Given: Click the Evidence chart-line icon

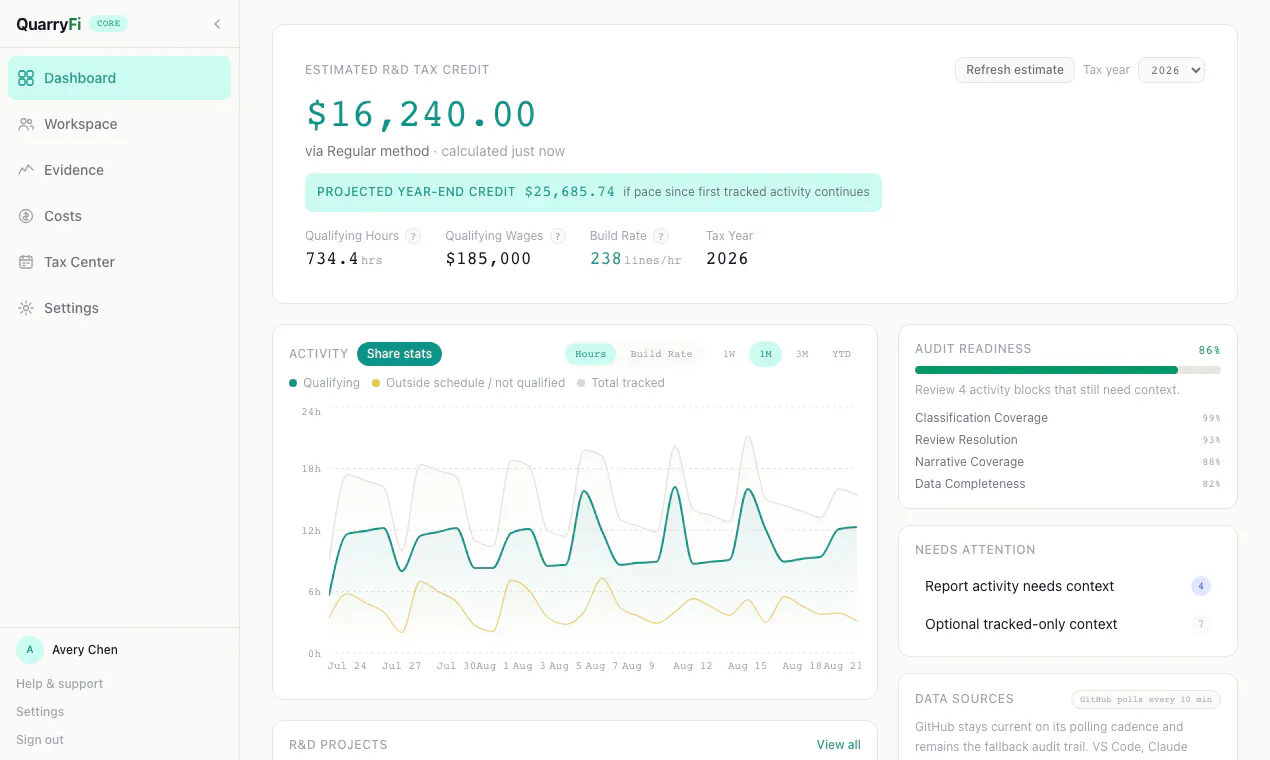Looking at the screenshot, I should [x=26, y=170].
